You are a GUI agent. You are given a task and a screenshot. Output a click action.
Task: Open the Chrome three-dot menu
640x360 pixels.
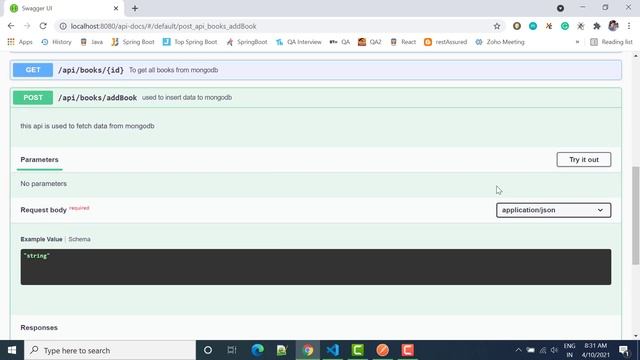click(x=629, y=26)
